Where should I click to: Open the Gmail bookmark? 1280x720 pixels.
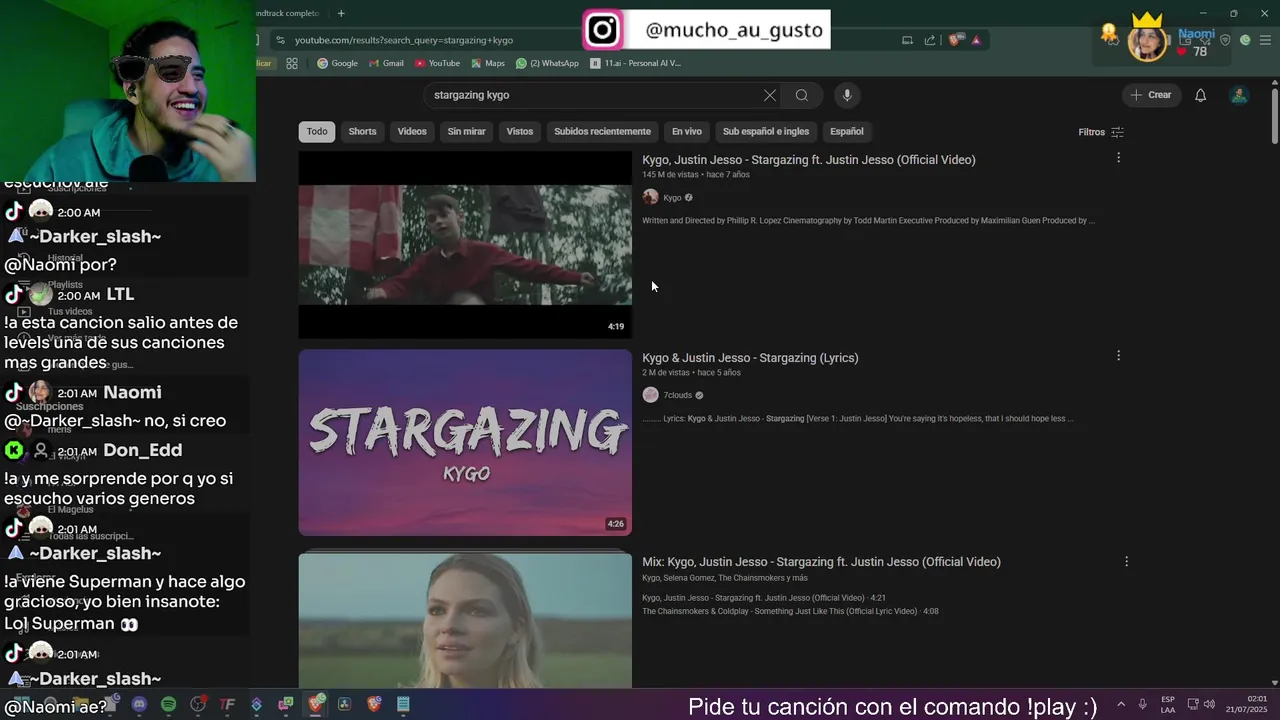tap(386, 63)
